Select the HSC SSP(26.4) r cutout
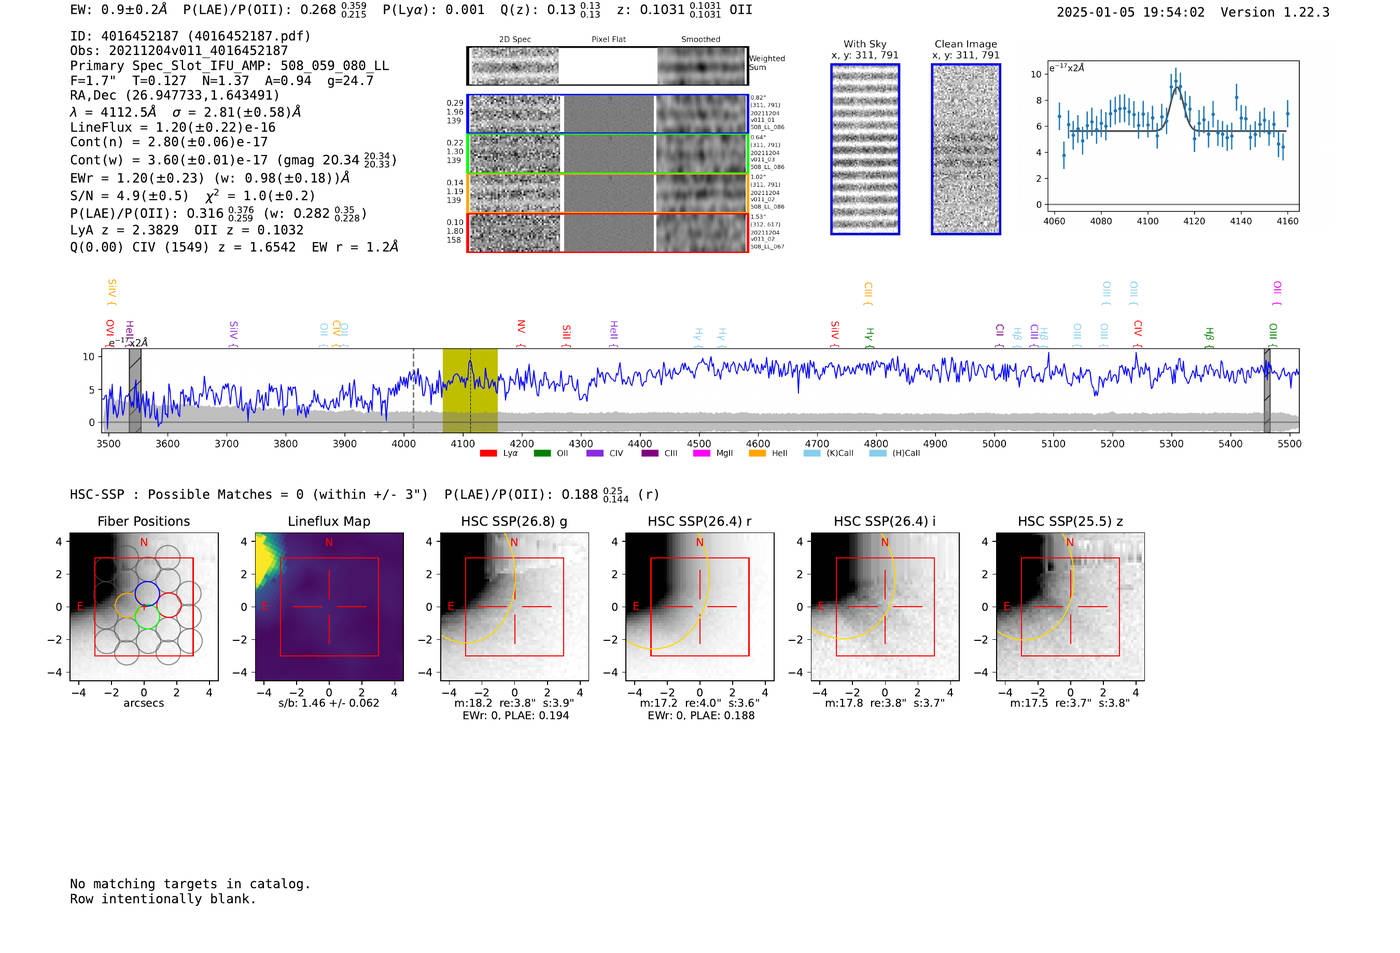Screen dimensions: 1400x953 (700, 607)
